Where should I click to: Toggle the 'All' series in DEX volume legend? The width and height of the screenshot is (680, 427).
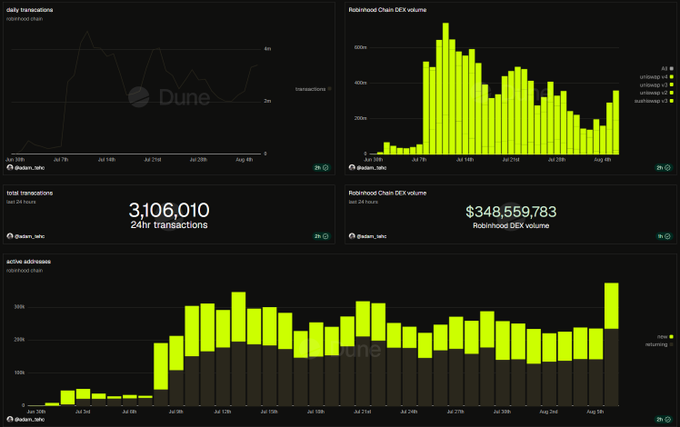coord(667,68)
